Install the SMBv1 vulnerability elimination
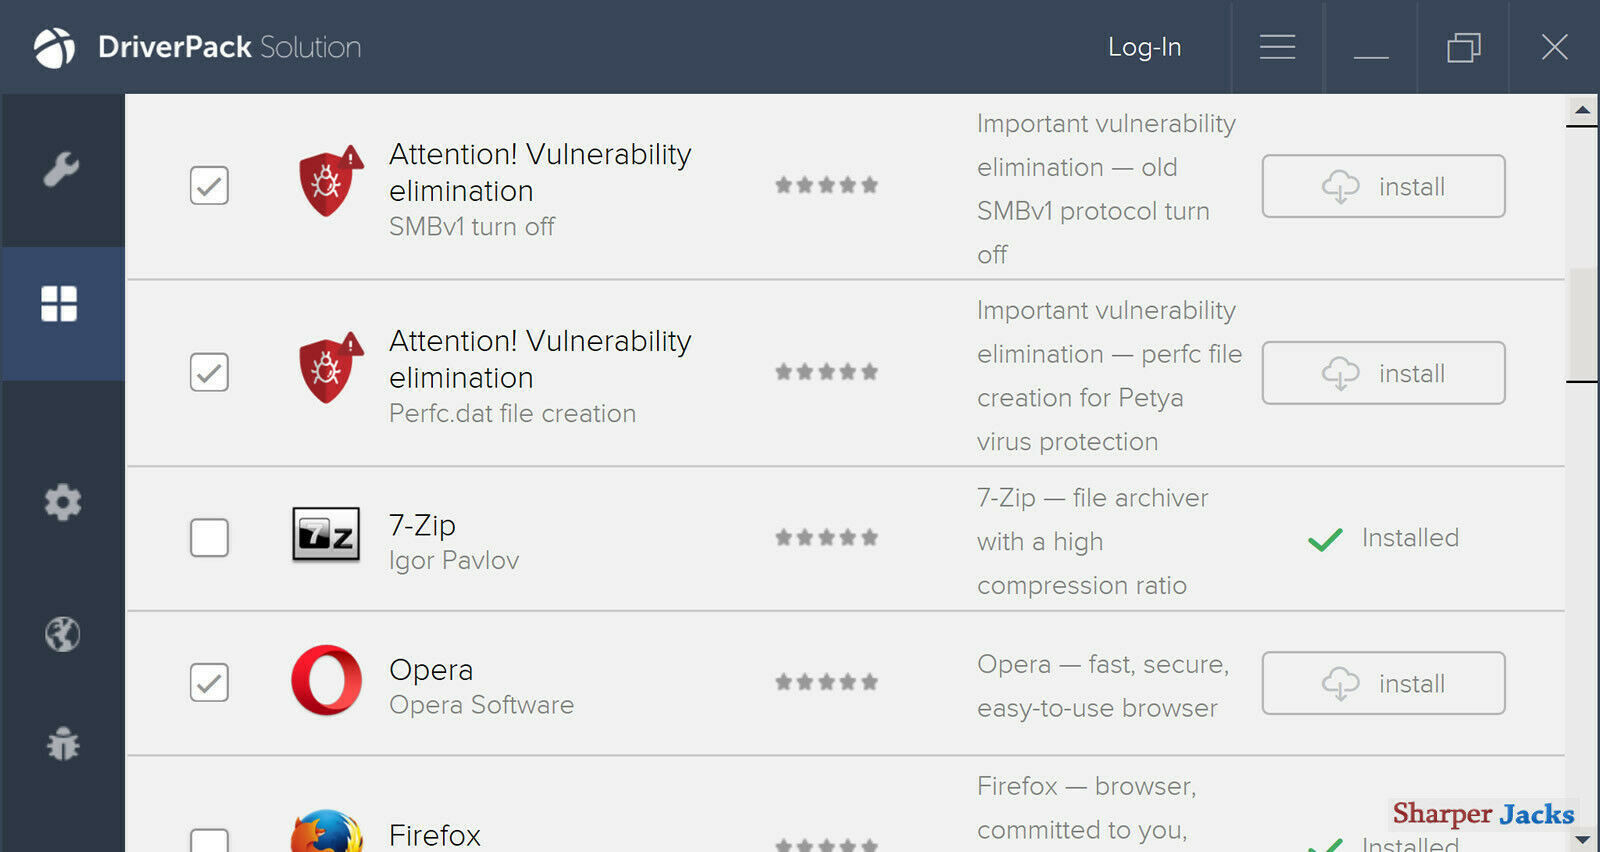The height and width of the screenshot is (852, 1600). point(1383,186)
